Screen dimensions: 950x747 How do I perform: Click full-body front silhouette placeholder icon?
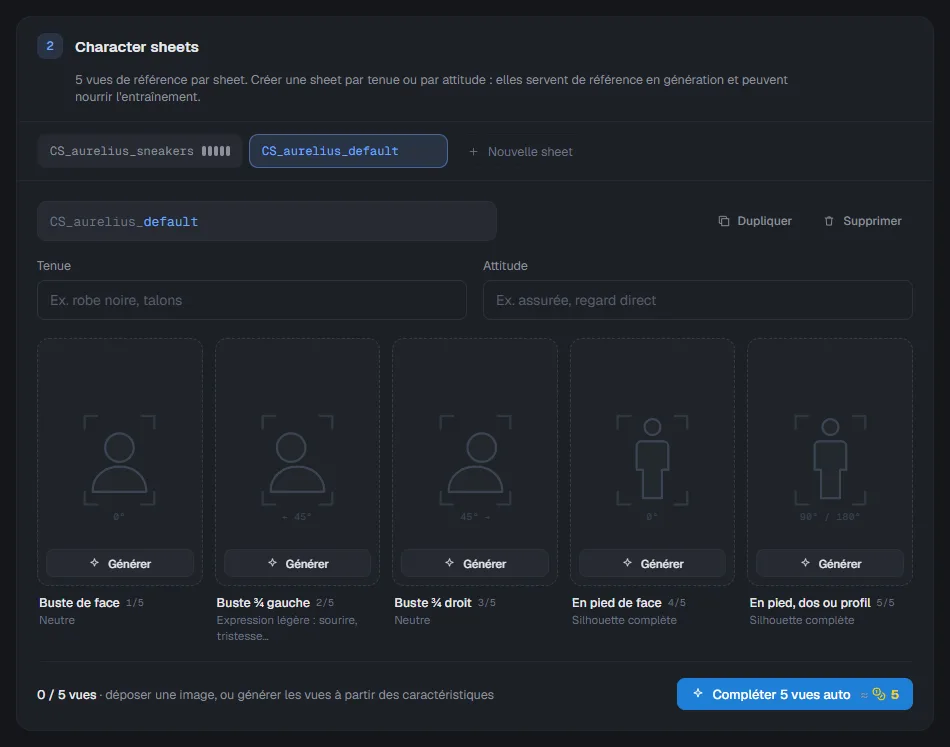click(x=652, y=460)
